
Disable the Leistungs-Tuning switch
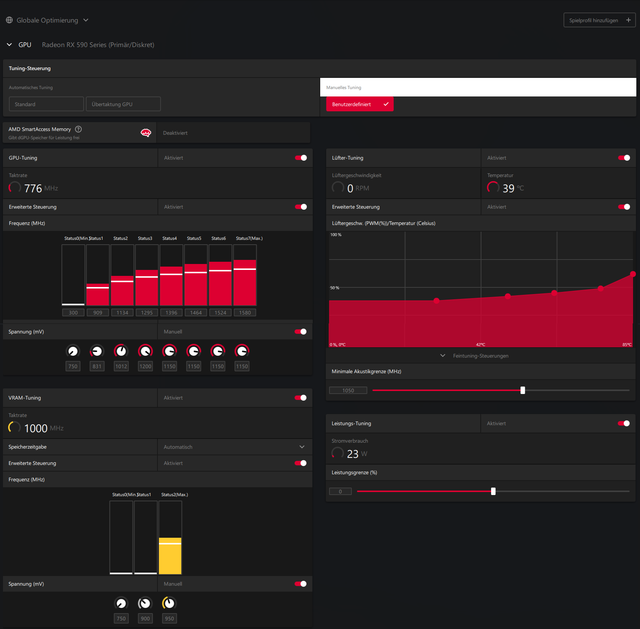[624, 423]
